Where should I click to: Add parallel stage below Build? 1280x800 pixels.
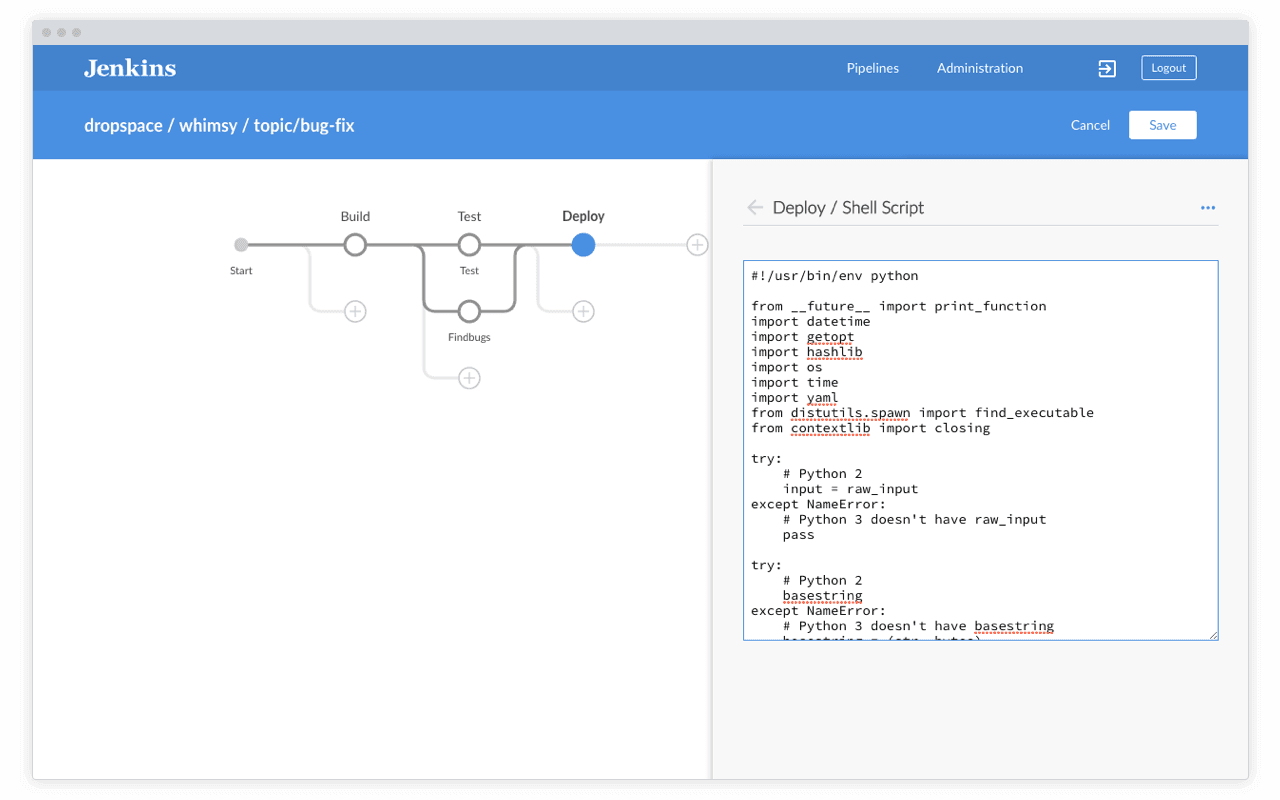[355, 311]
